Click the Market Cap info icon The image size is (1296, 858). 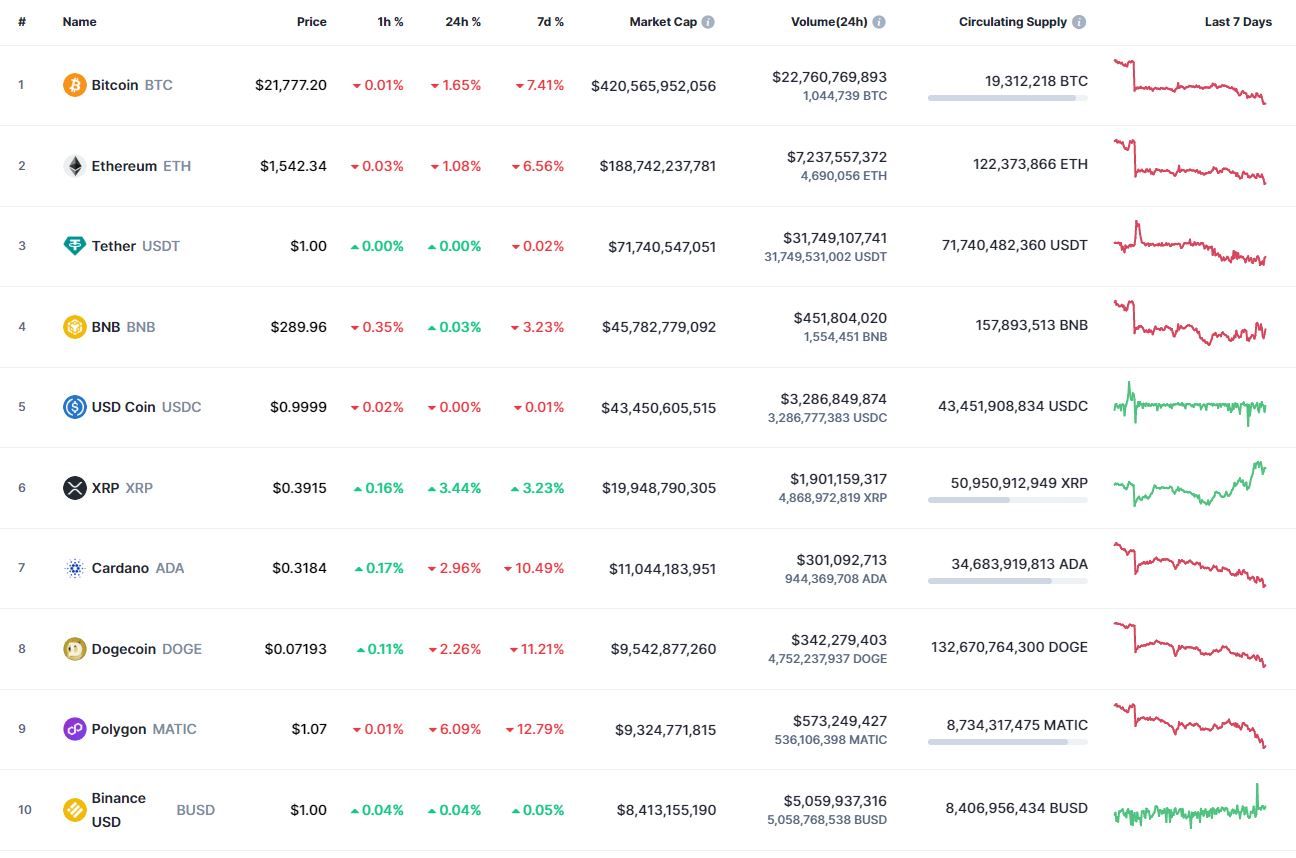[708, 22]
